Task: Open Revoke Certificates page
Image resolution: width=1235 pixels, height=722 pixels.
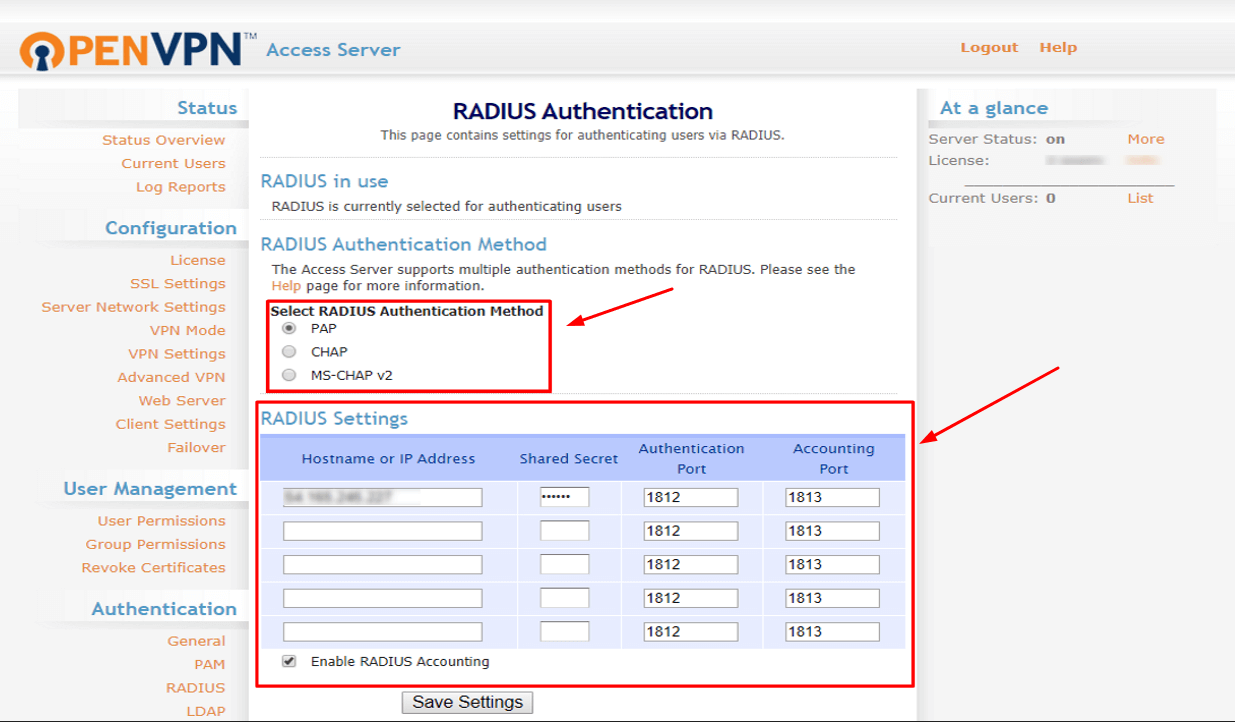Action: coord(153,567)
